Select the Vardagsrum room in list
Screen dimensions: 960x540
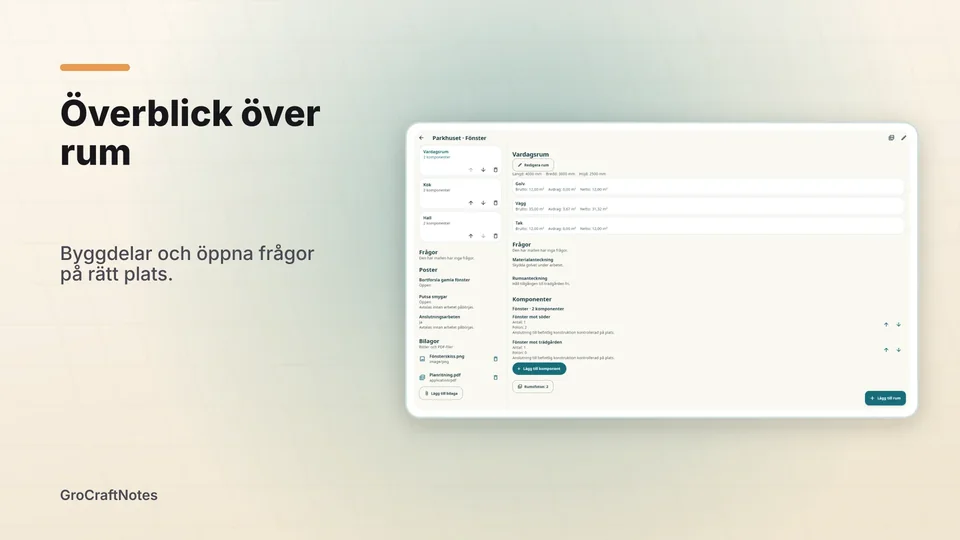point(460,161)
